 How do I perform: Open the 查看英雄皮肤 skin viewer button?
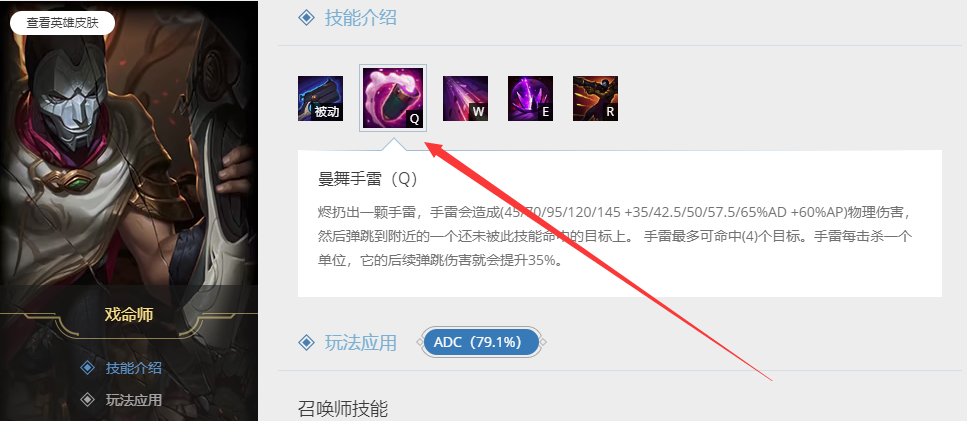pyautogui.click(x=63, y=23)
